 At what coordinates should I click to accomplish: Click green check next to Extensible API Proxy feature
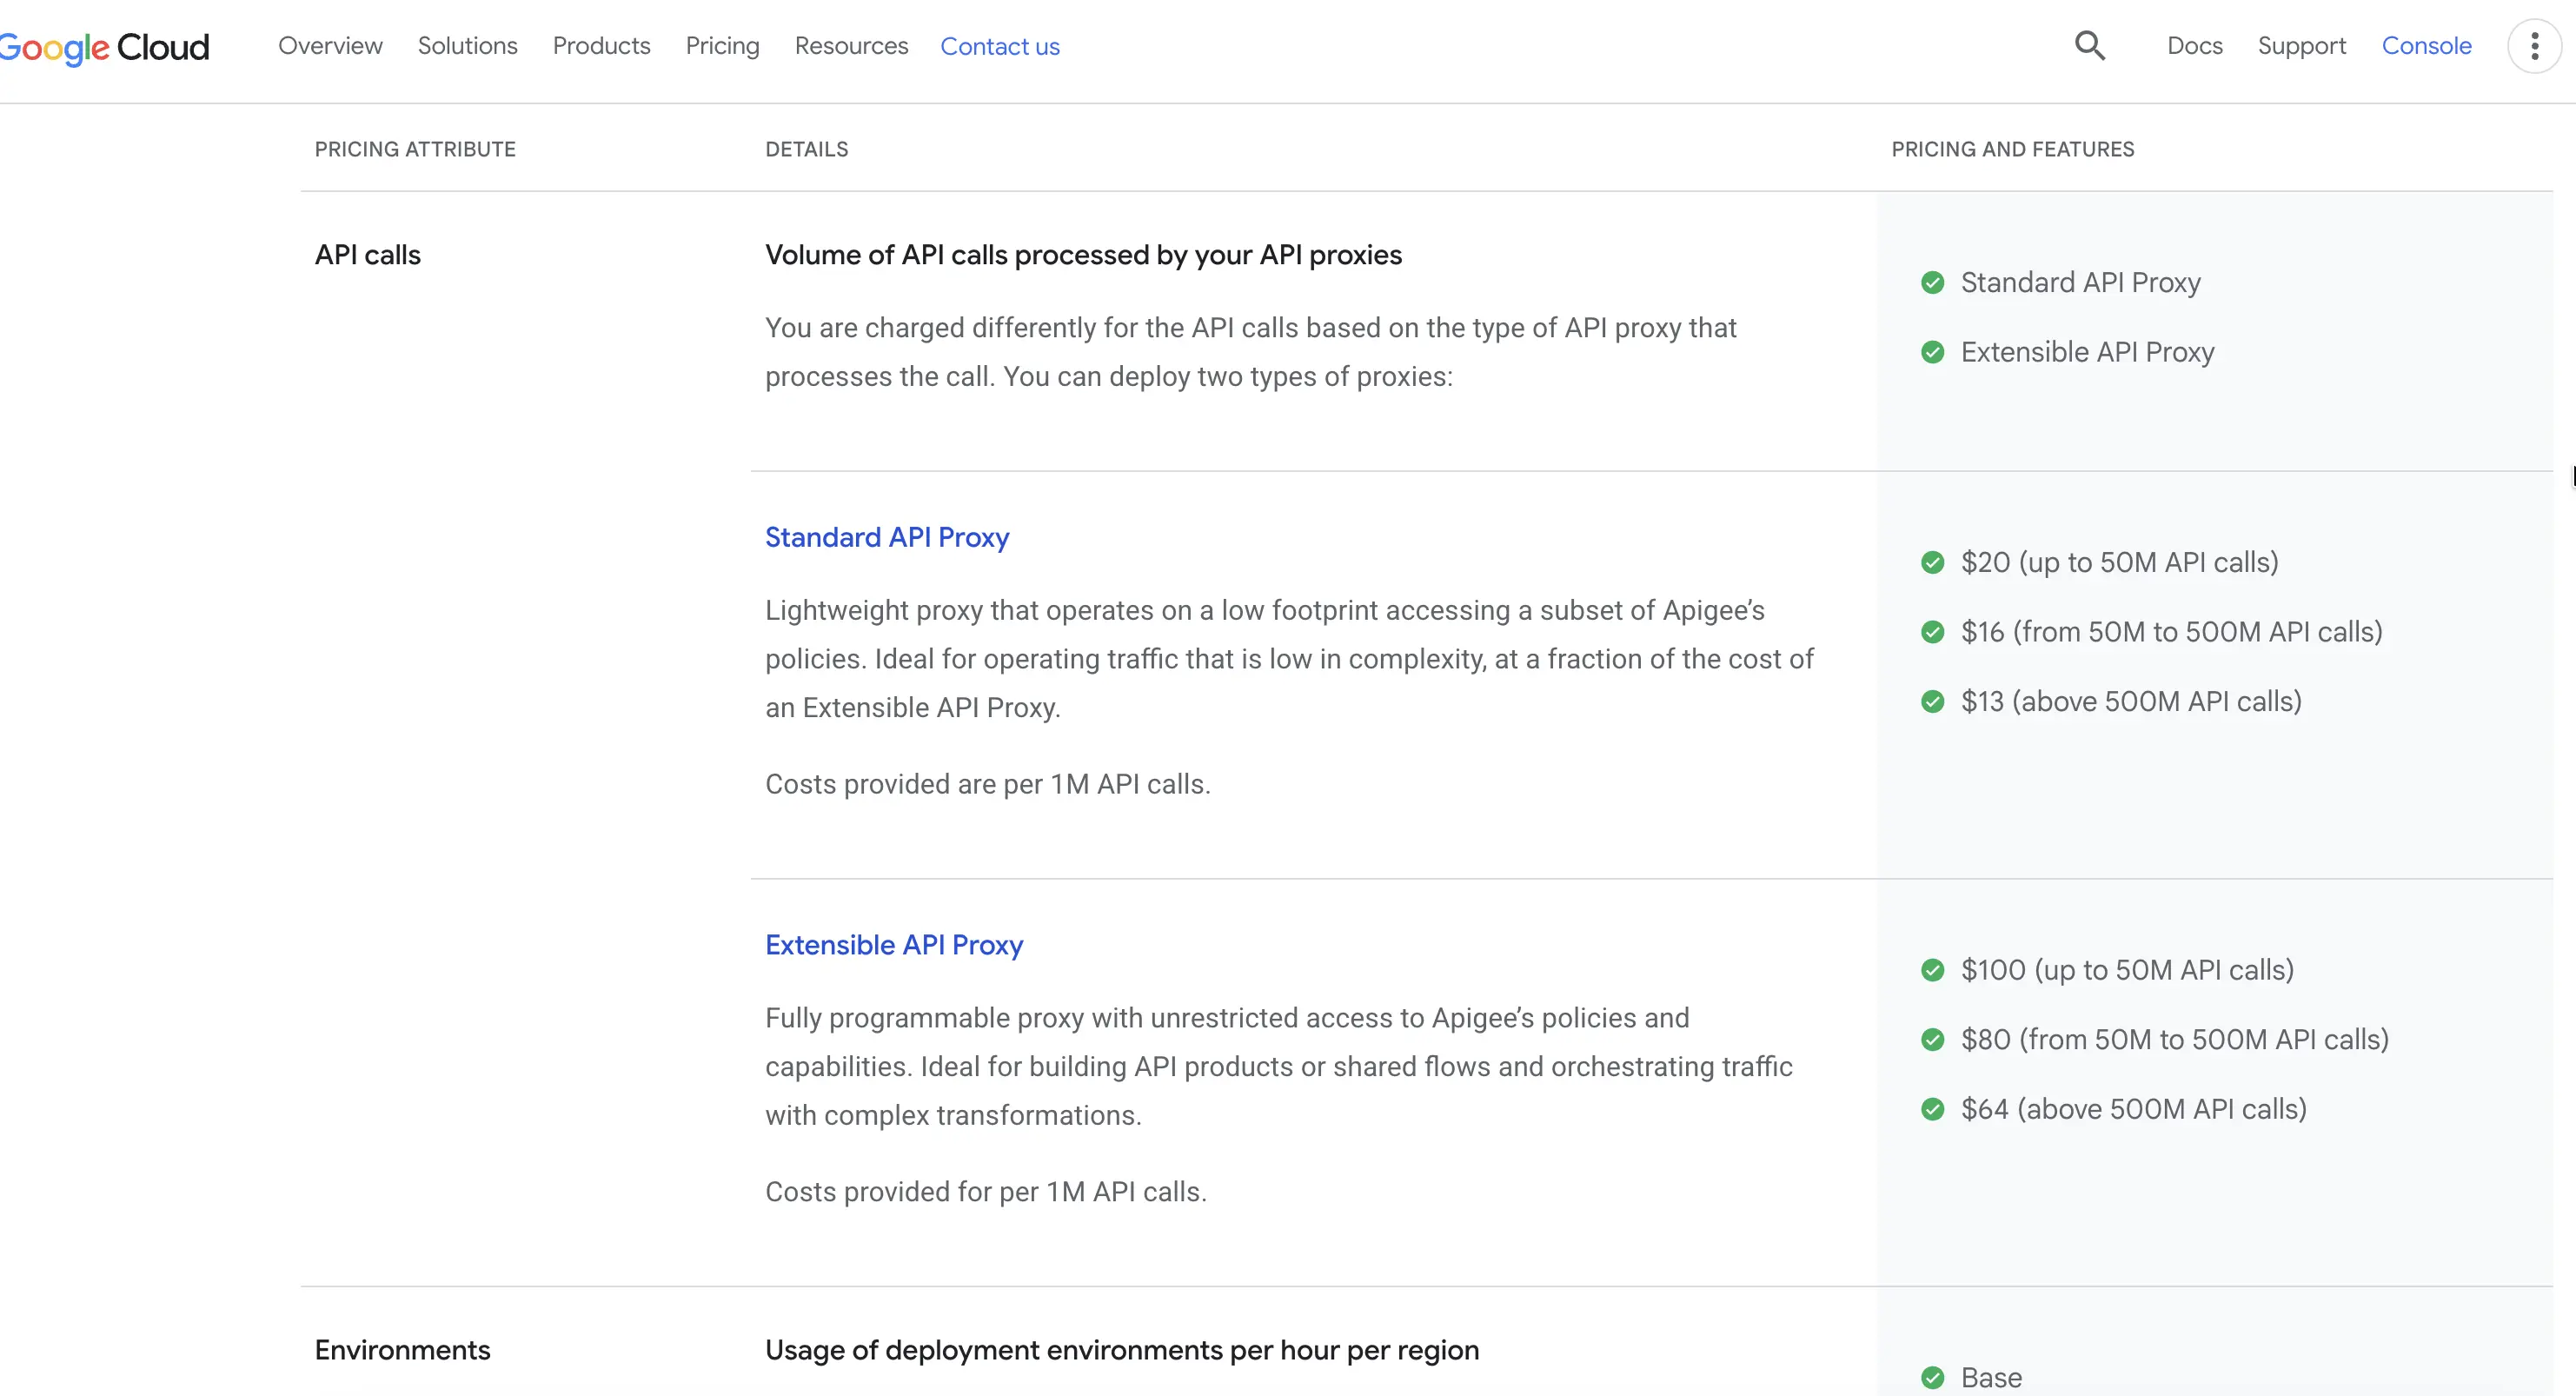coord(1933,352)
